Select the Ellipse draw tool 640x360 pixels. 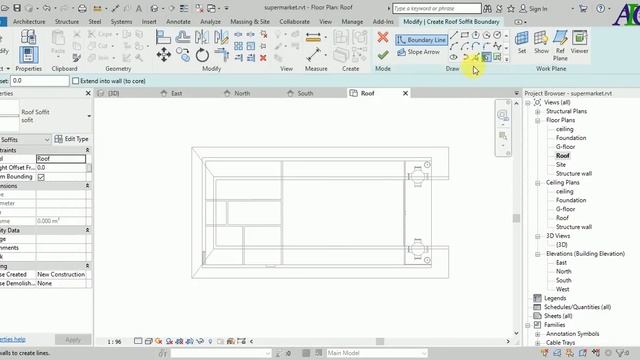pyautogui.click(x=454, y=57)
